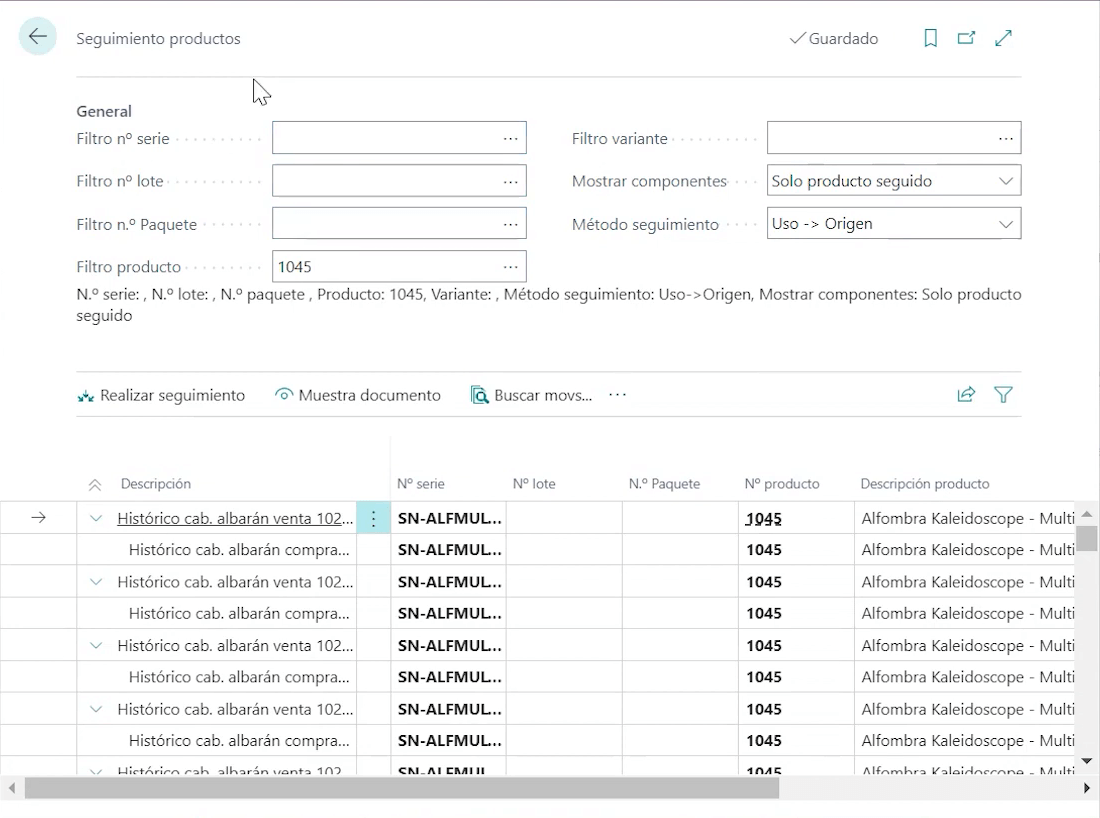Open row options menu for first row
This screenshot has width=1100, height=818.
[x=373, y=518]
